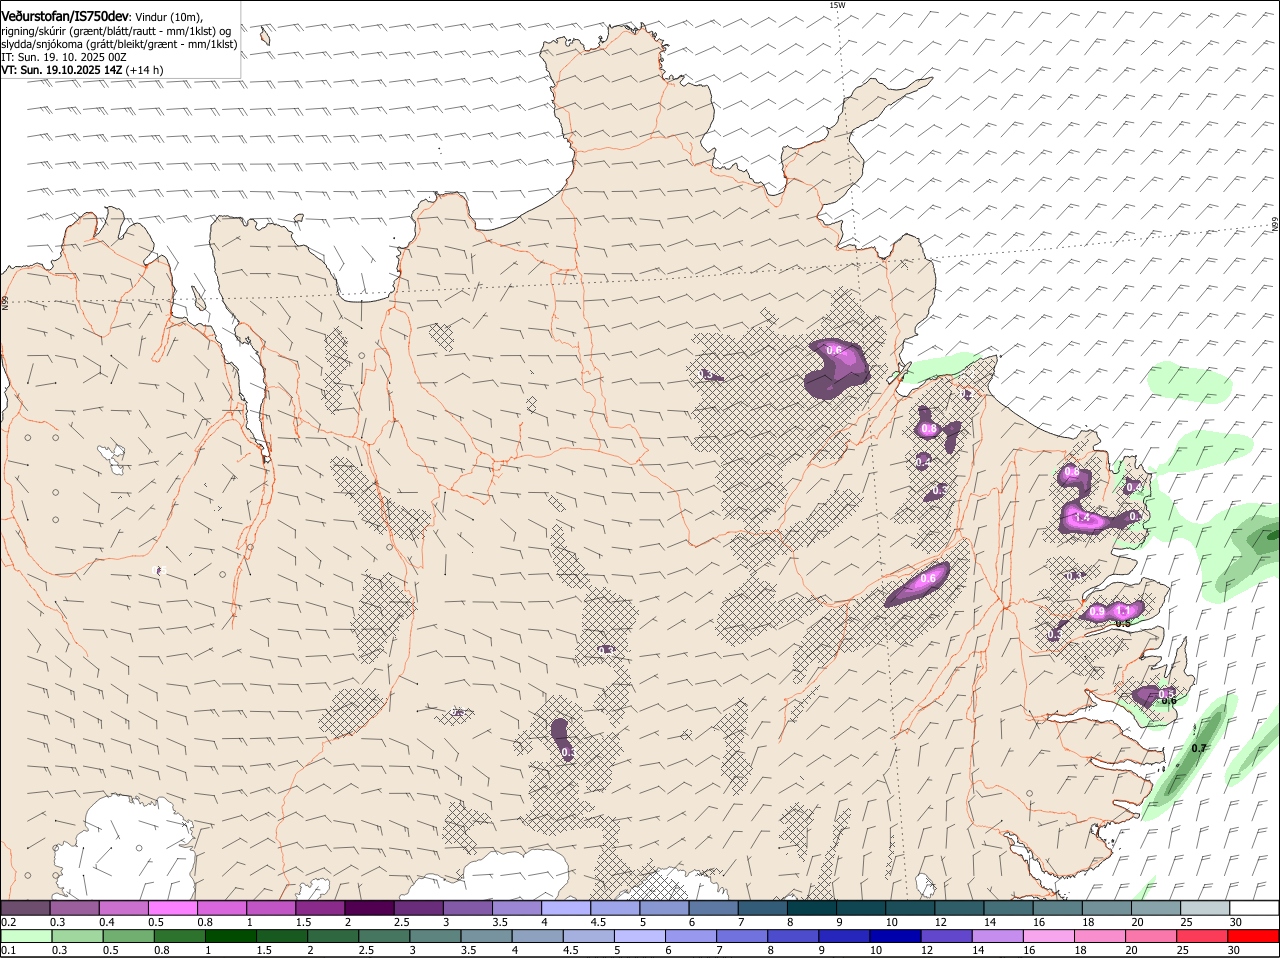Image resolution: width=1280 pixels, height=958 pixels.
Task: Pick snow legend swatch between 1.5 and 2
Action: (x=320, y=908)
